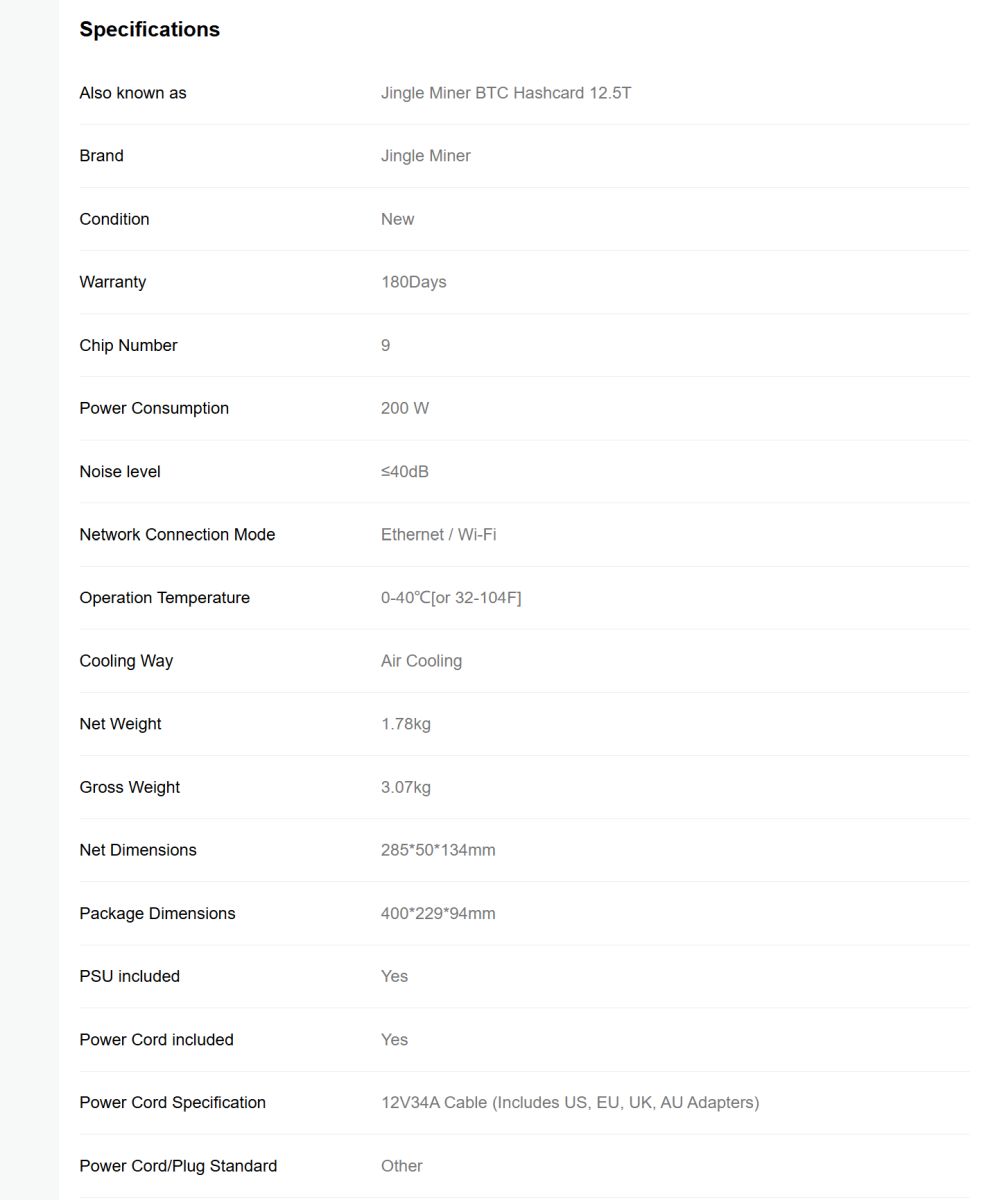Viewport: 988px width, 1200px height.
Task: Click the '200 W' power consumption value
Action: click(404, 408)
